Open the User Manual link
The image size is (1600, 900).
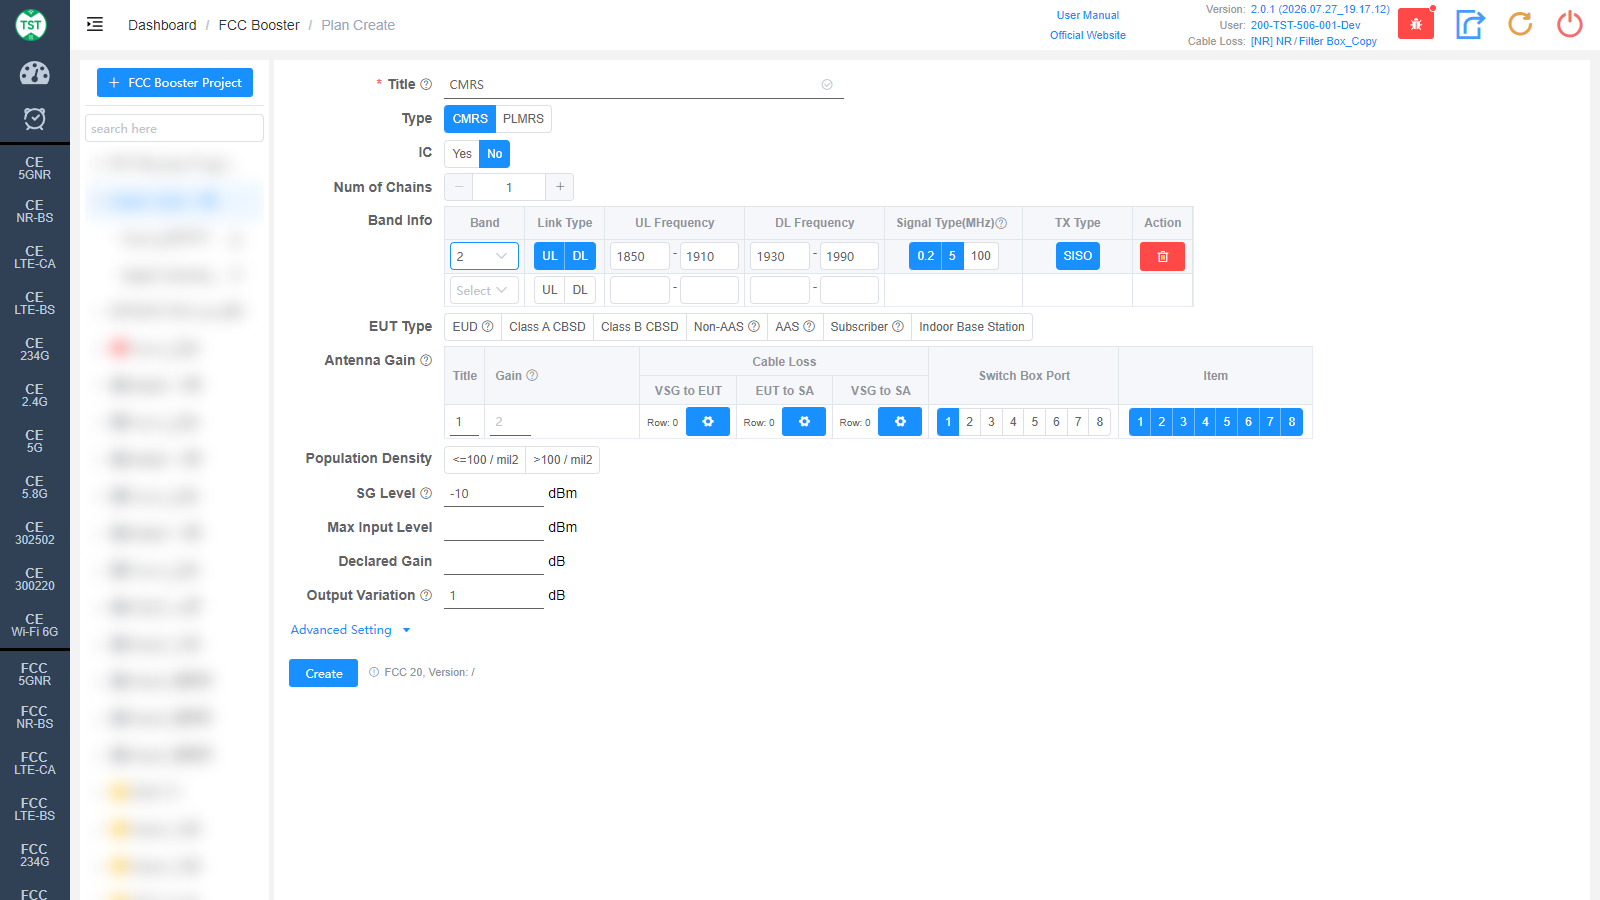1088,15
